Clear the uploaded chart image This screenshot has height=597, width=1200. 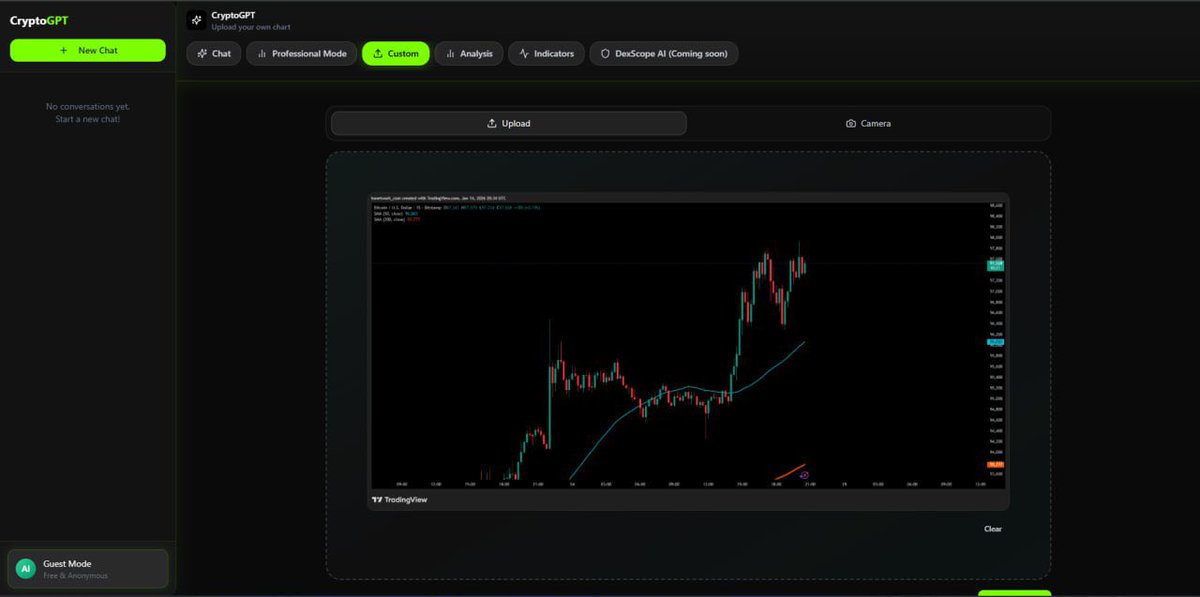tap(992, 529)
